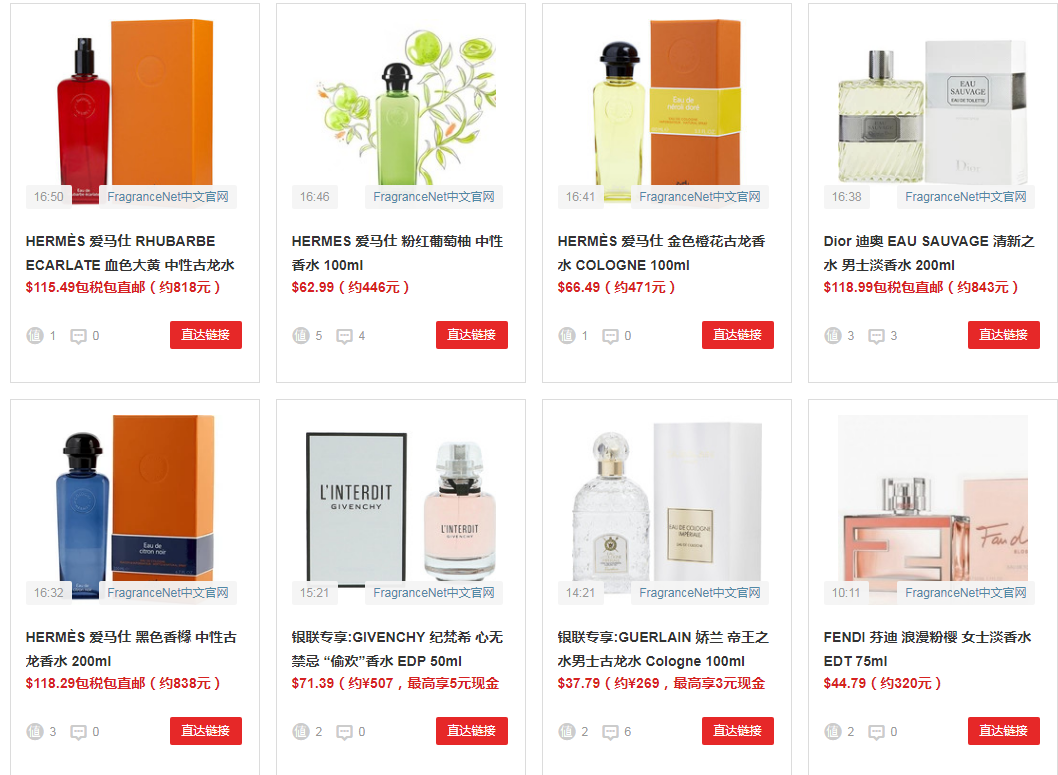Click the 值 worth icon on Dior Eau Sauvage card
Image resolution: width=1058 pixels, height=775 pixels.
pyautogui.click(x=833, y=335)
